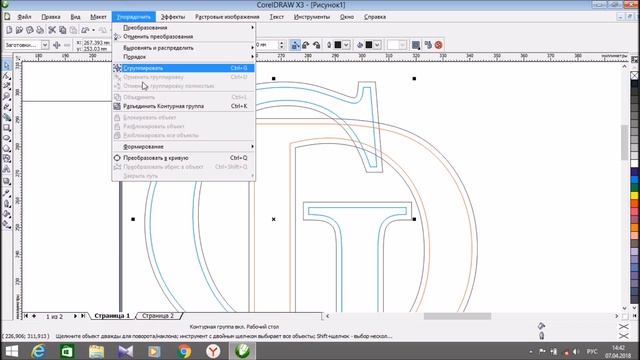Click the no-color X palette swatch
The width and height of the screenshot is (640, 360).
click(634, 76)
